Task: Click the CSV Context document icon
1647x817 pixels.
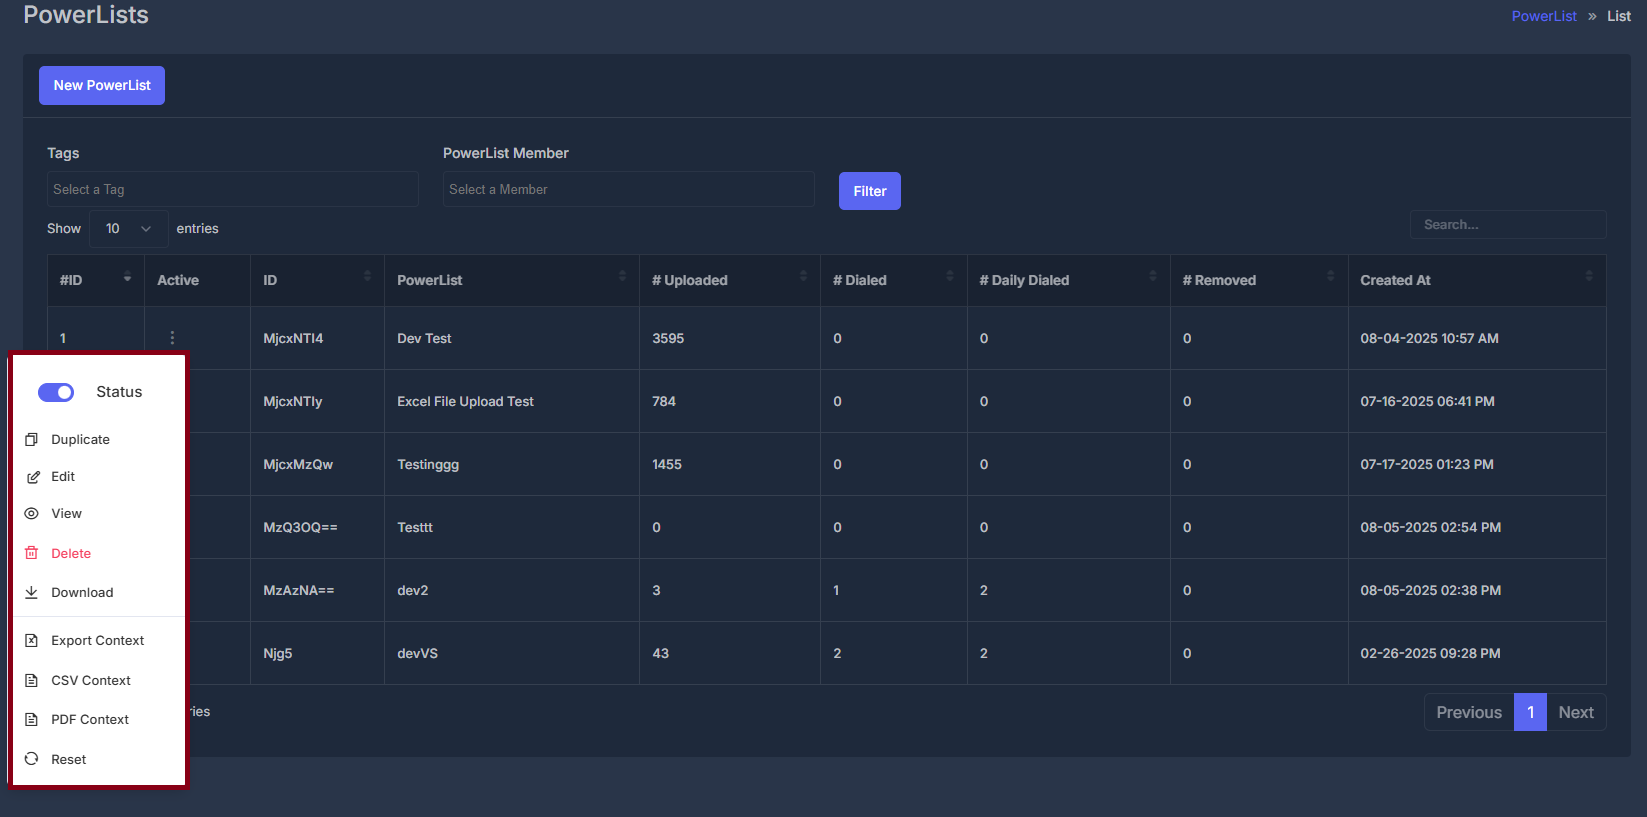Action: click(32, 680)
